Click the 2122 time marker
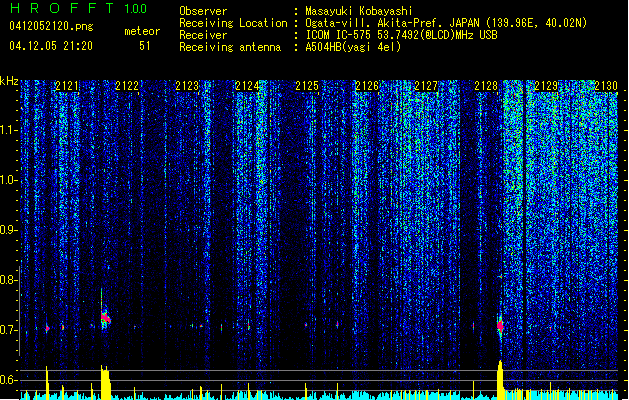The image size is (629, 400). pos(127,86)
